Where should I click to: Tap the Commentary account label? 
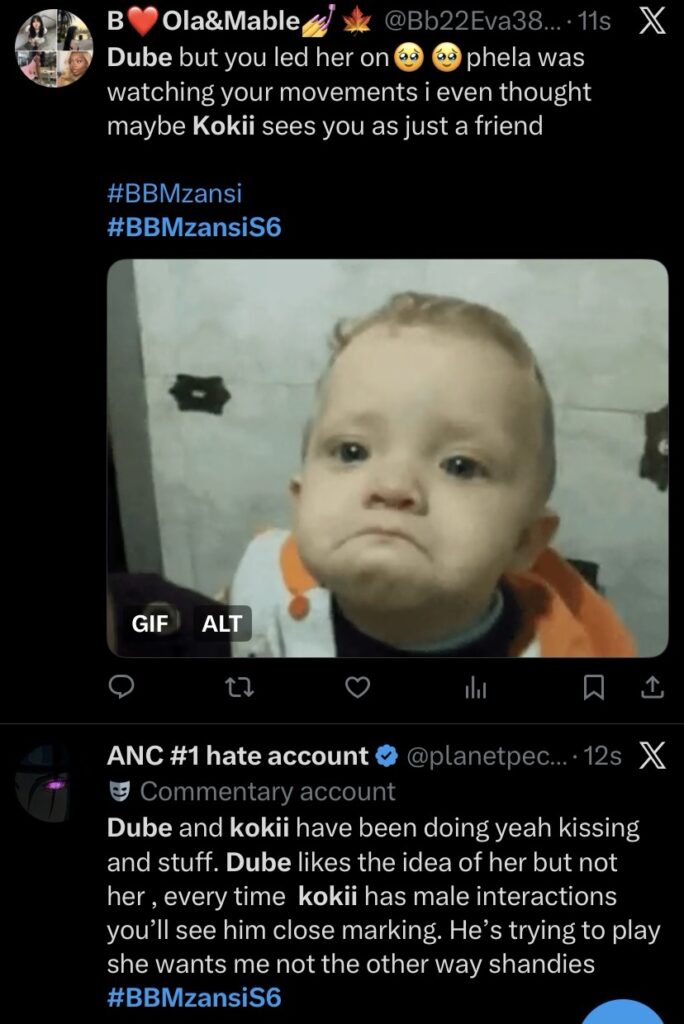click(267, 792)
